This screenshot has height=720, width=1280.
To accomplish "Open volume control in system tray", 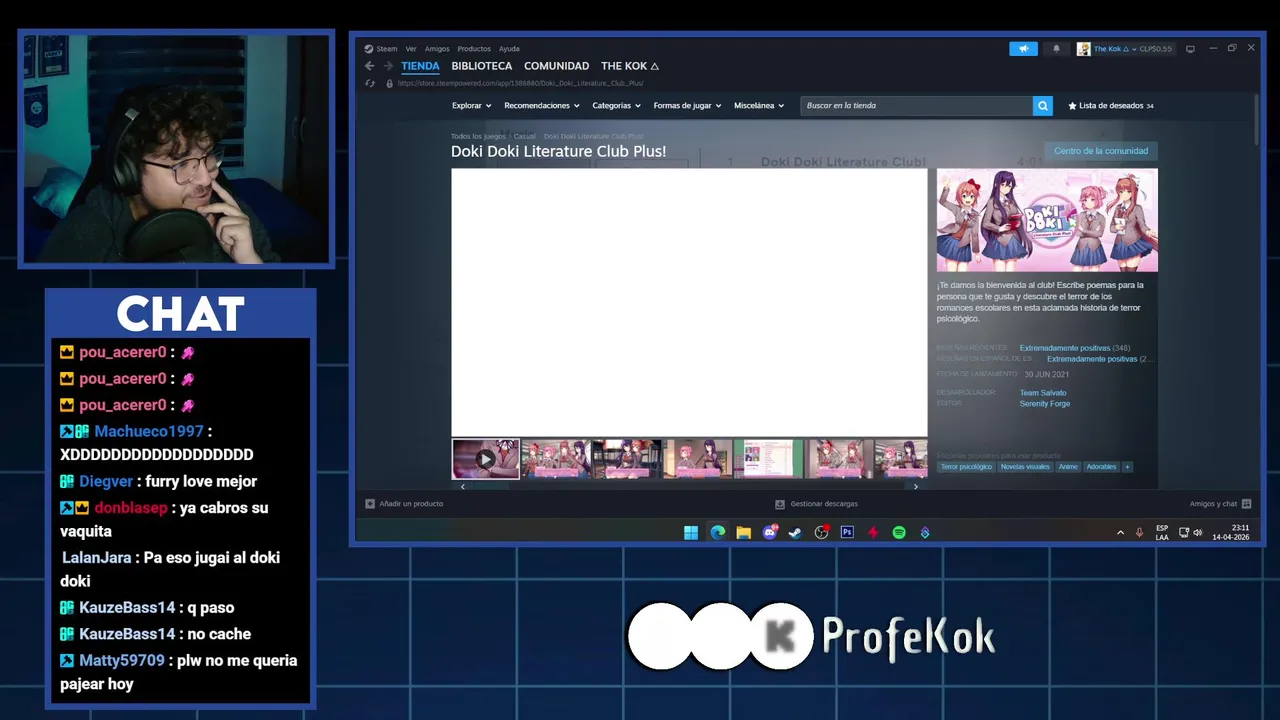I will (1198, 533).
